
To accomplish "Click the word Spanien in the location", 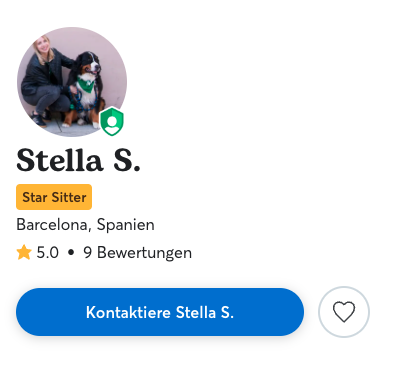I will coord(126,225).
